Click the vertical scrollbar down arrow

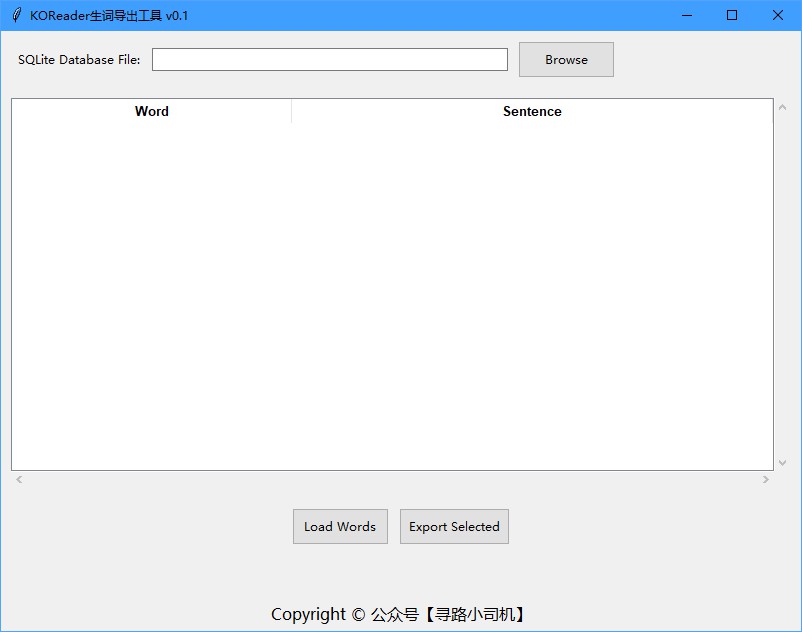tap(782, 462)
